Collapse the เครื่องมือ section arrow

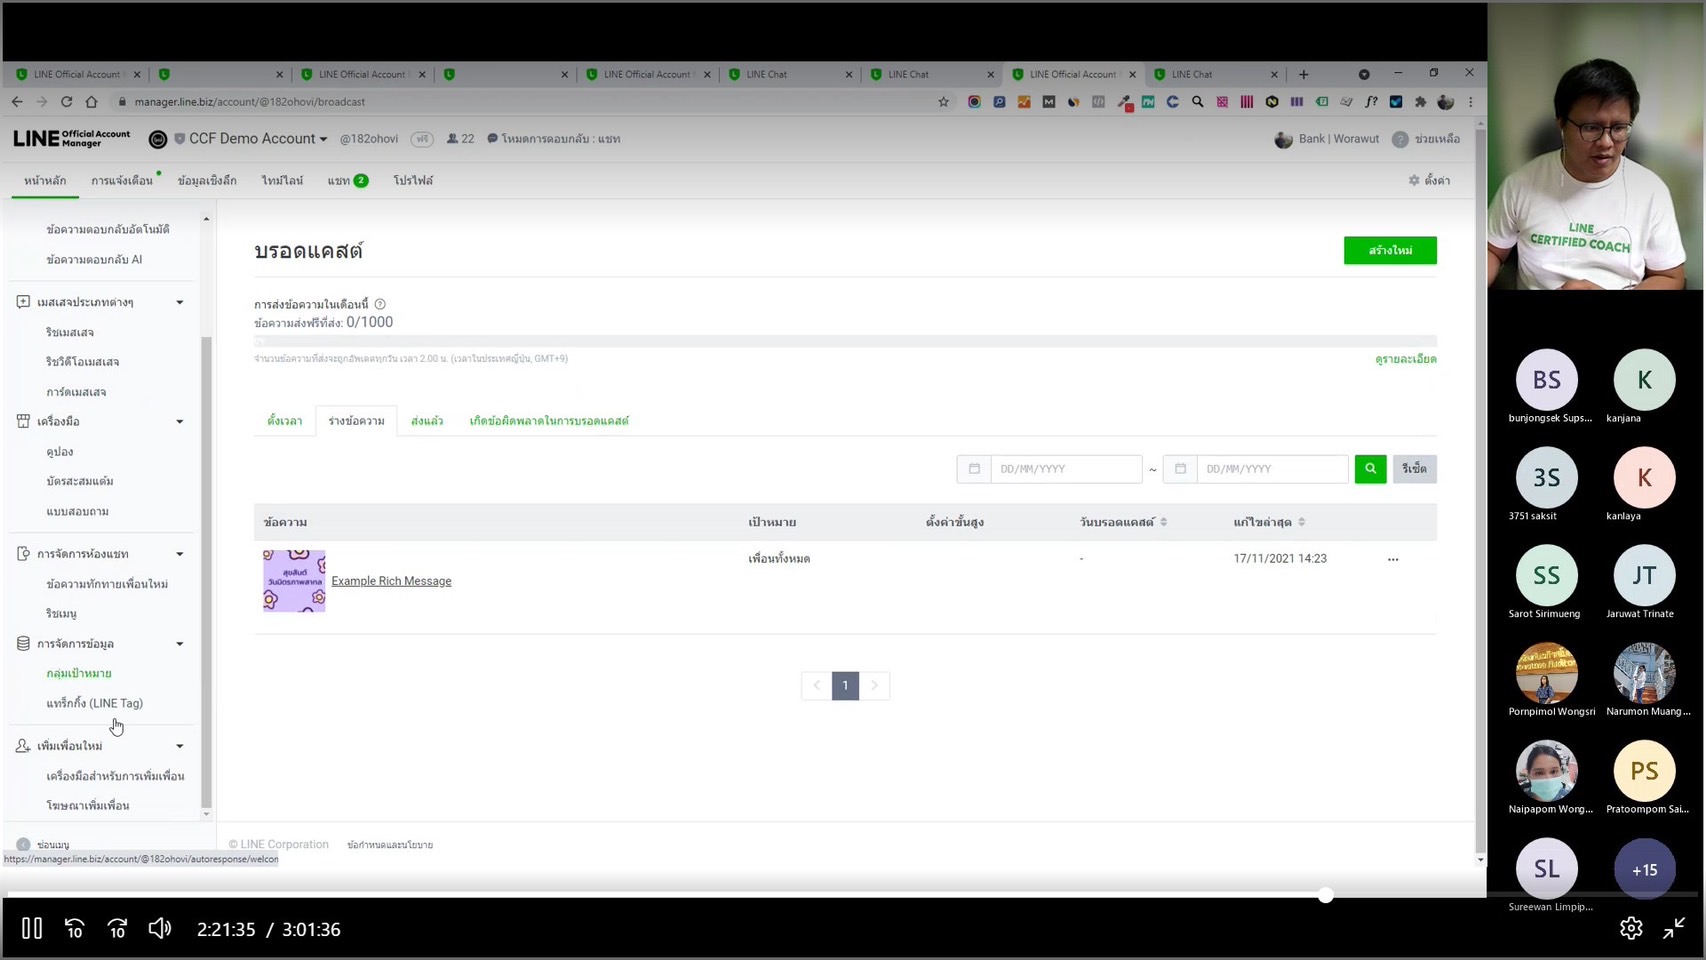180,422
